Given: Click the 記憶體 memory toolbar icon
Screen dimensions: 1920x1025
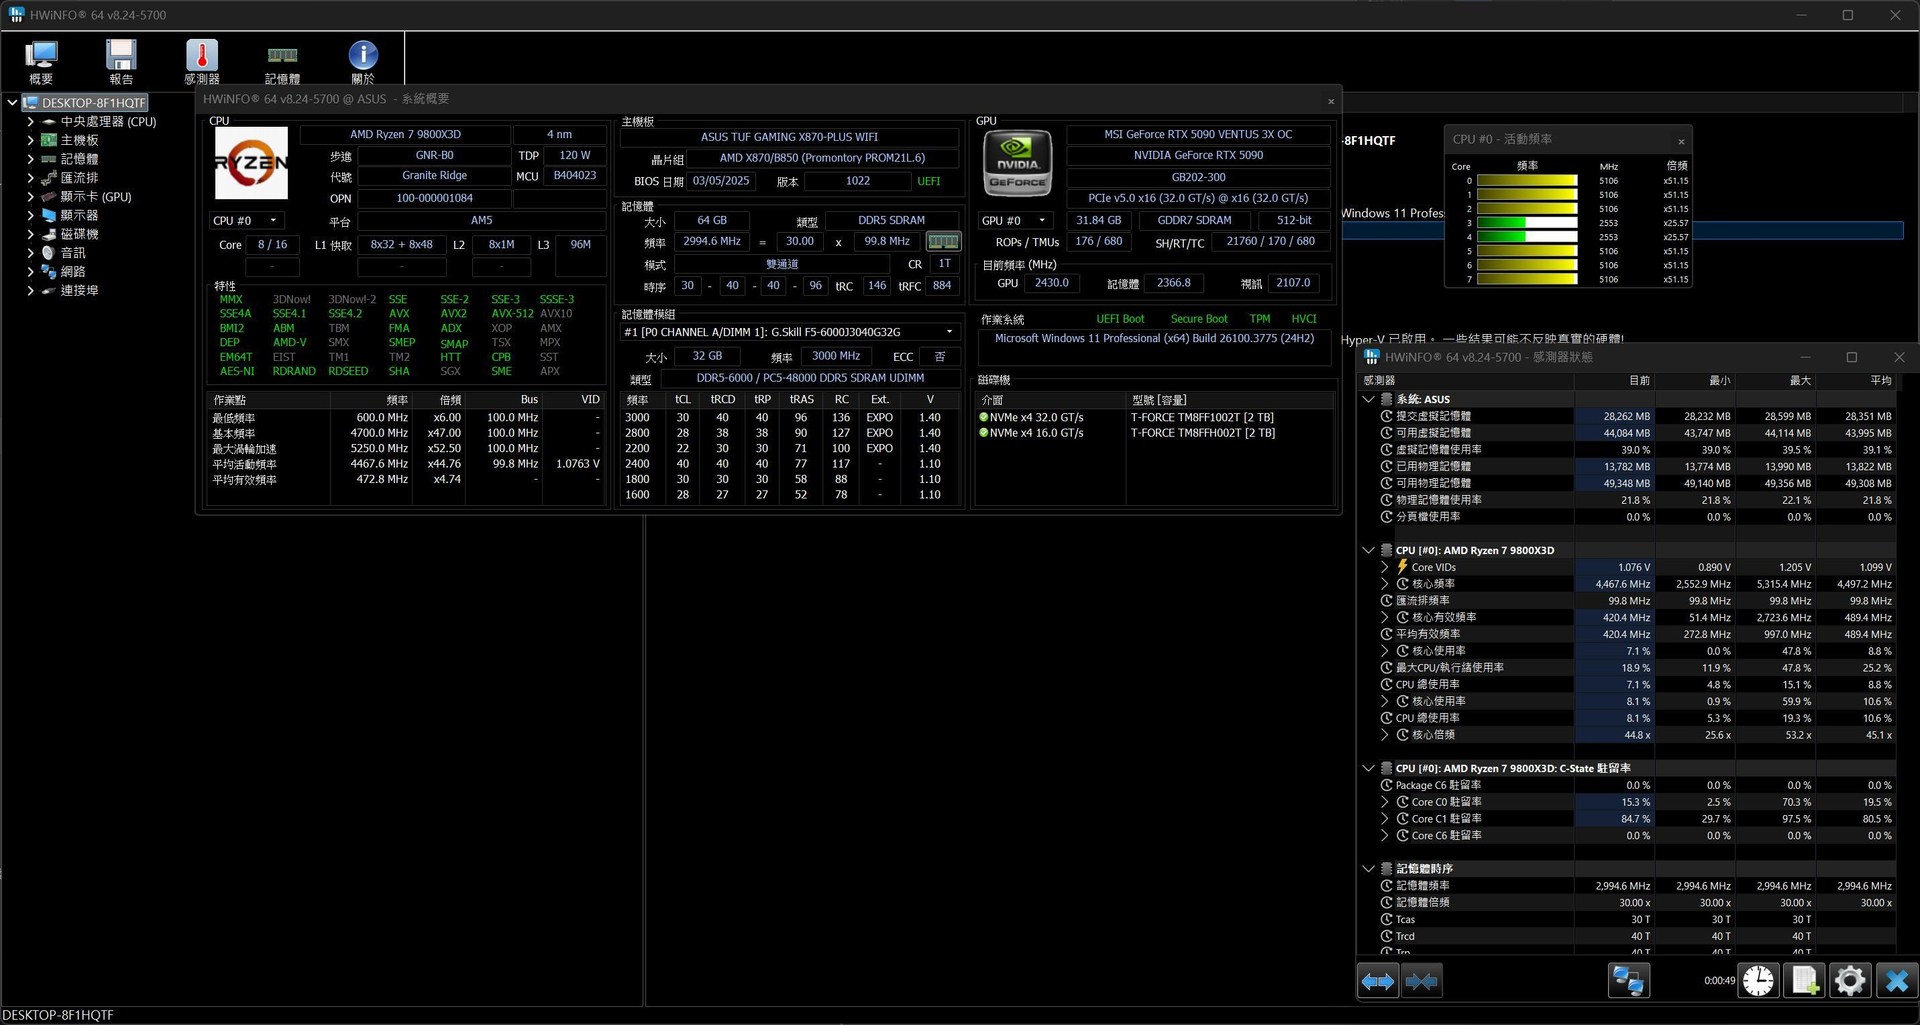Looking at the screenshot, I should pos(282,60).
